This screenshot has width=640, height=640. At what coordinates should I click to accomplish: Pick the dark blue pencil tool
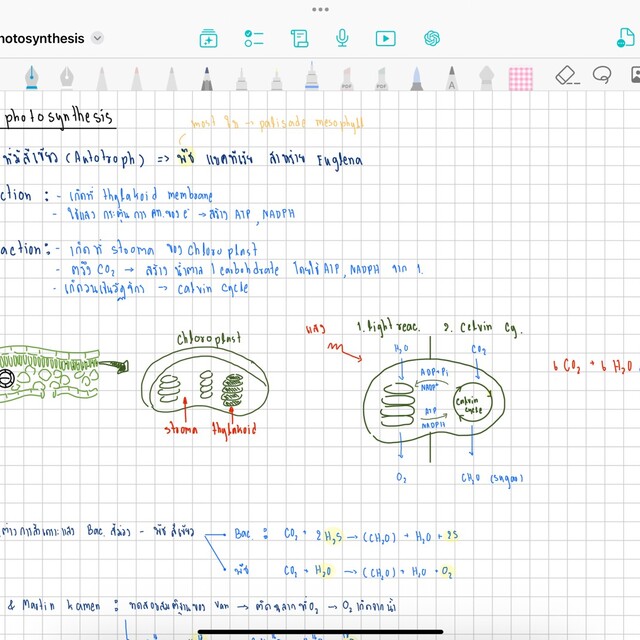(206, 77)
